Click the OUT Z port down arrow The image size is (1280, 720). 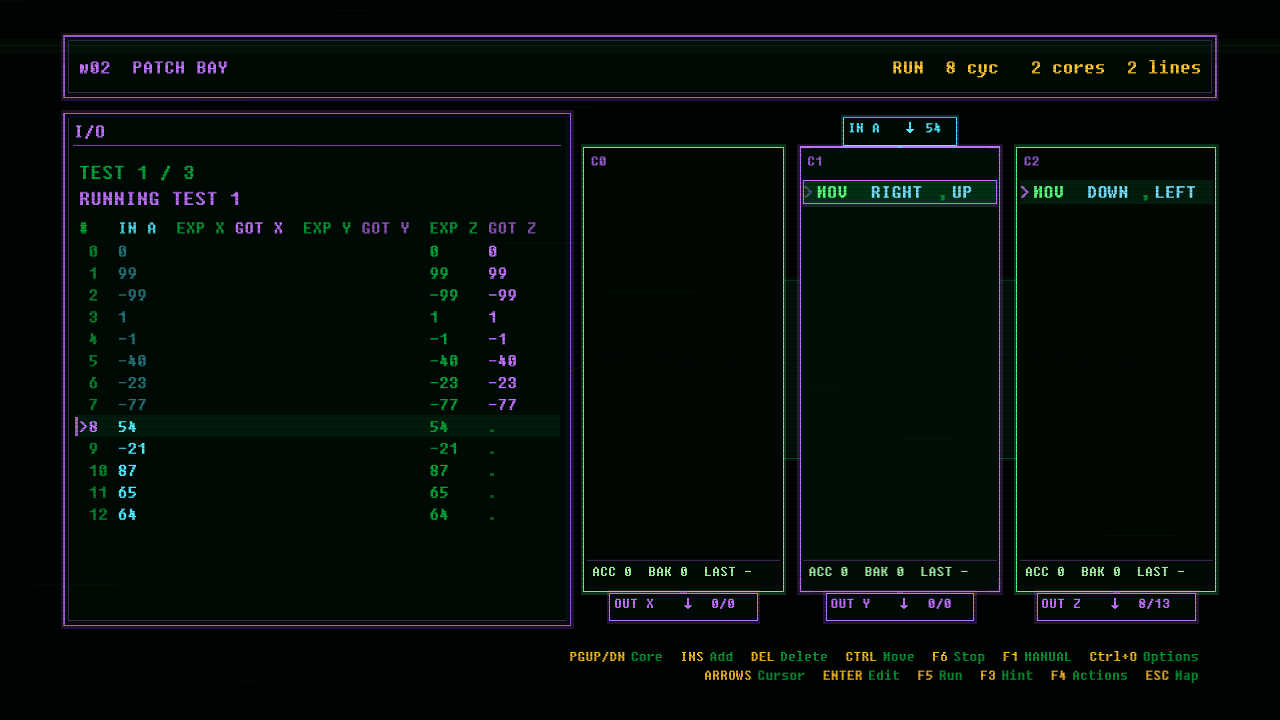1115,604
